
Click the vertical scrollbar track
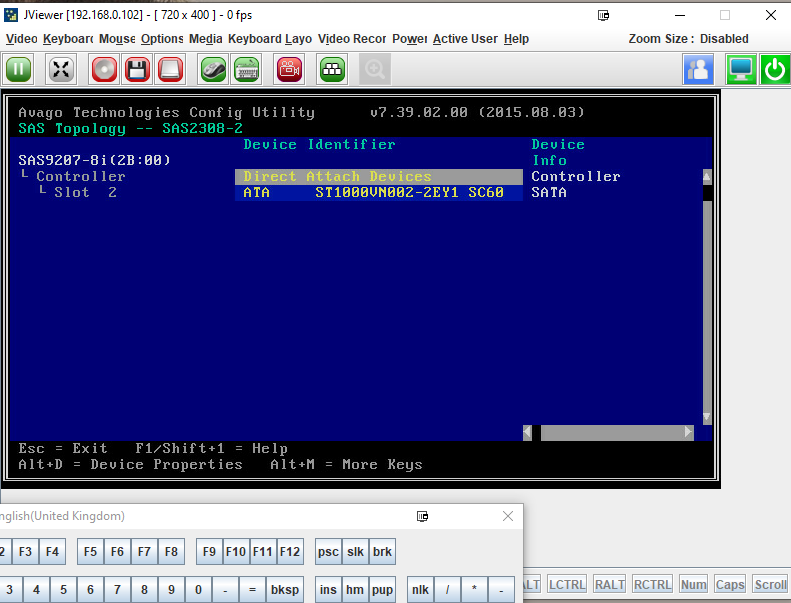pyautogui.click(x=707, y=305)
